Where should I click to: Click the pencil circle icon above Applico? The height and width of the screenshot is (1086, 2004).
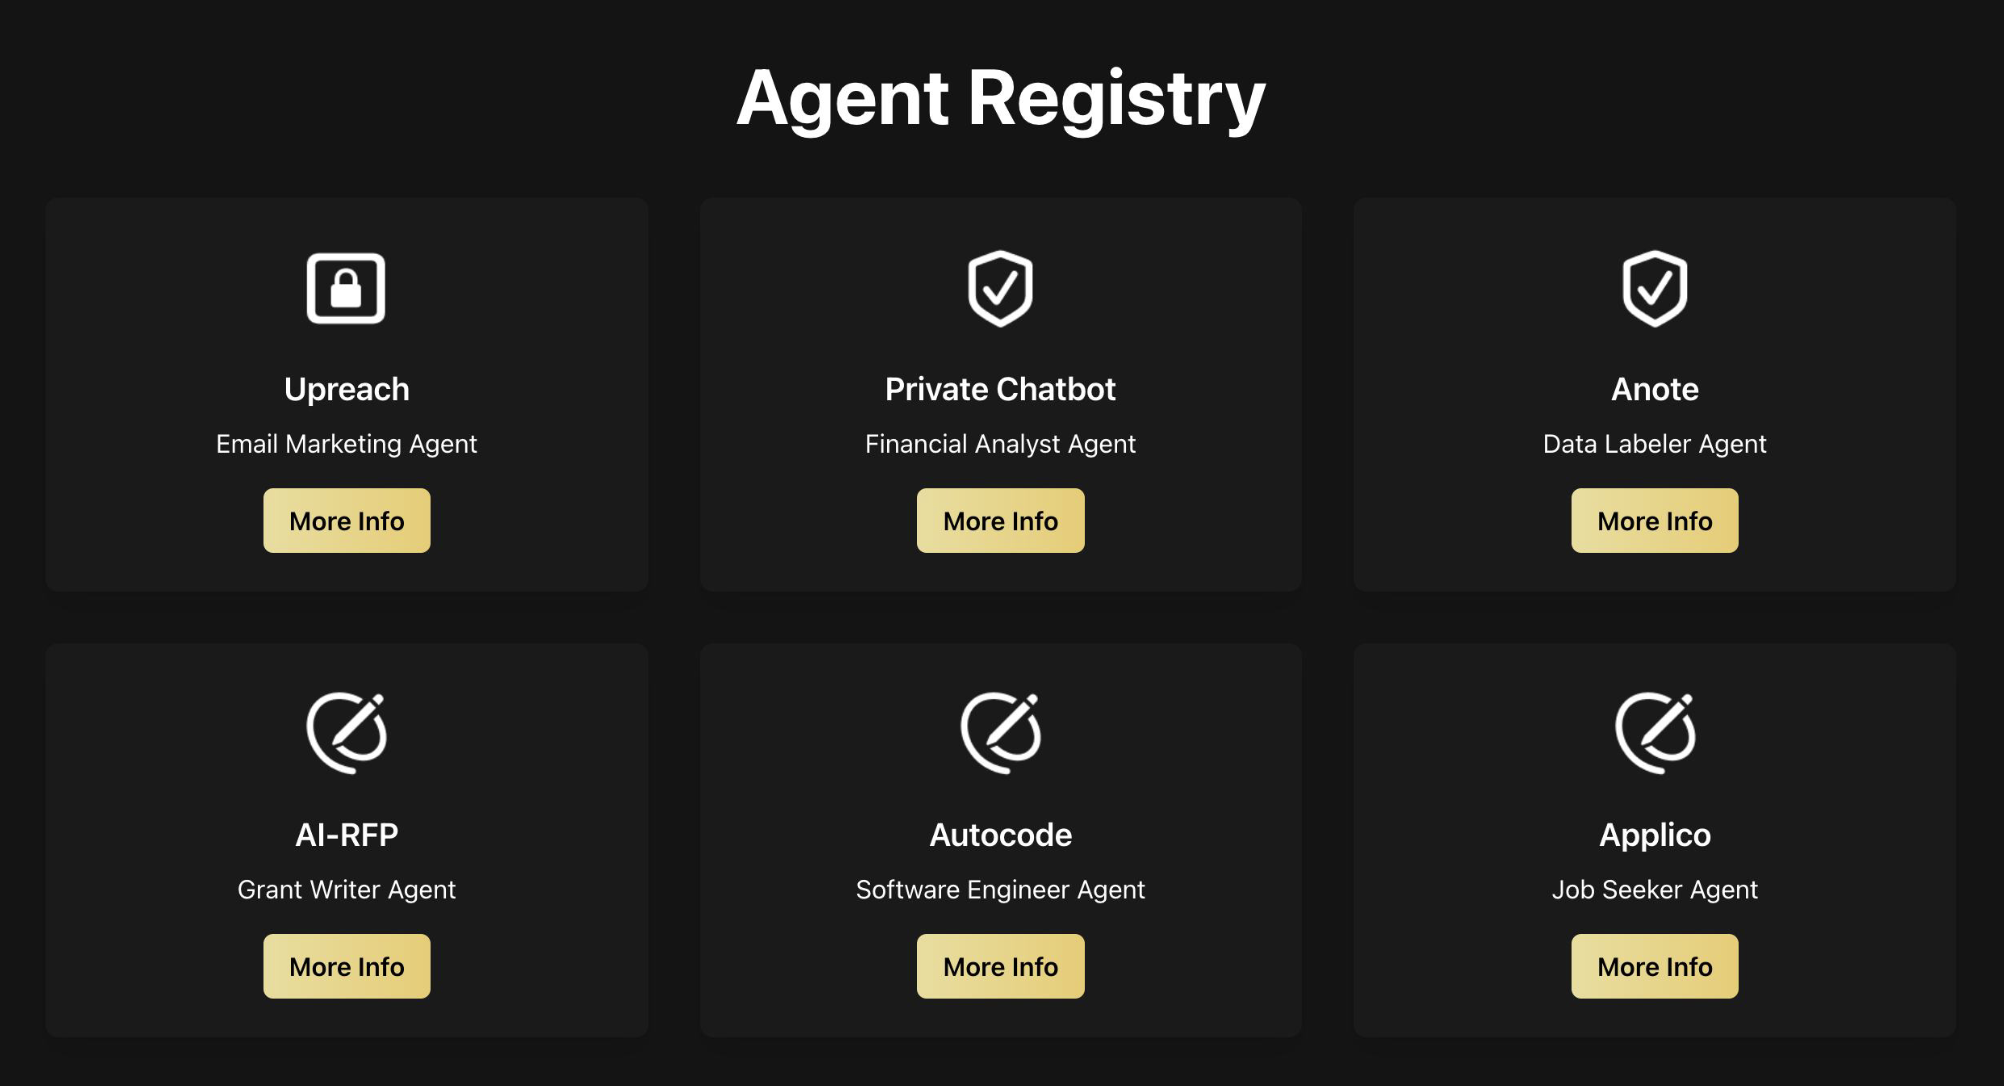tap(1654, 732)
